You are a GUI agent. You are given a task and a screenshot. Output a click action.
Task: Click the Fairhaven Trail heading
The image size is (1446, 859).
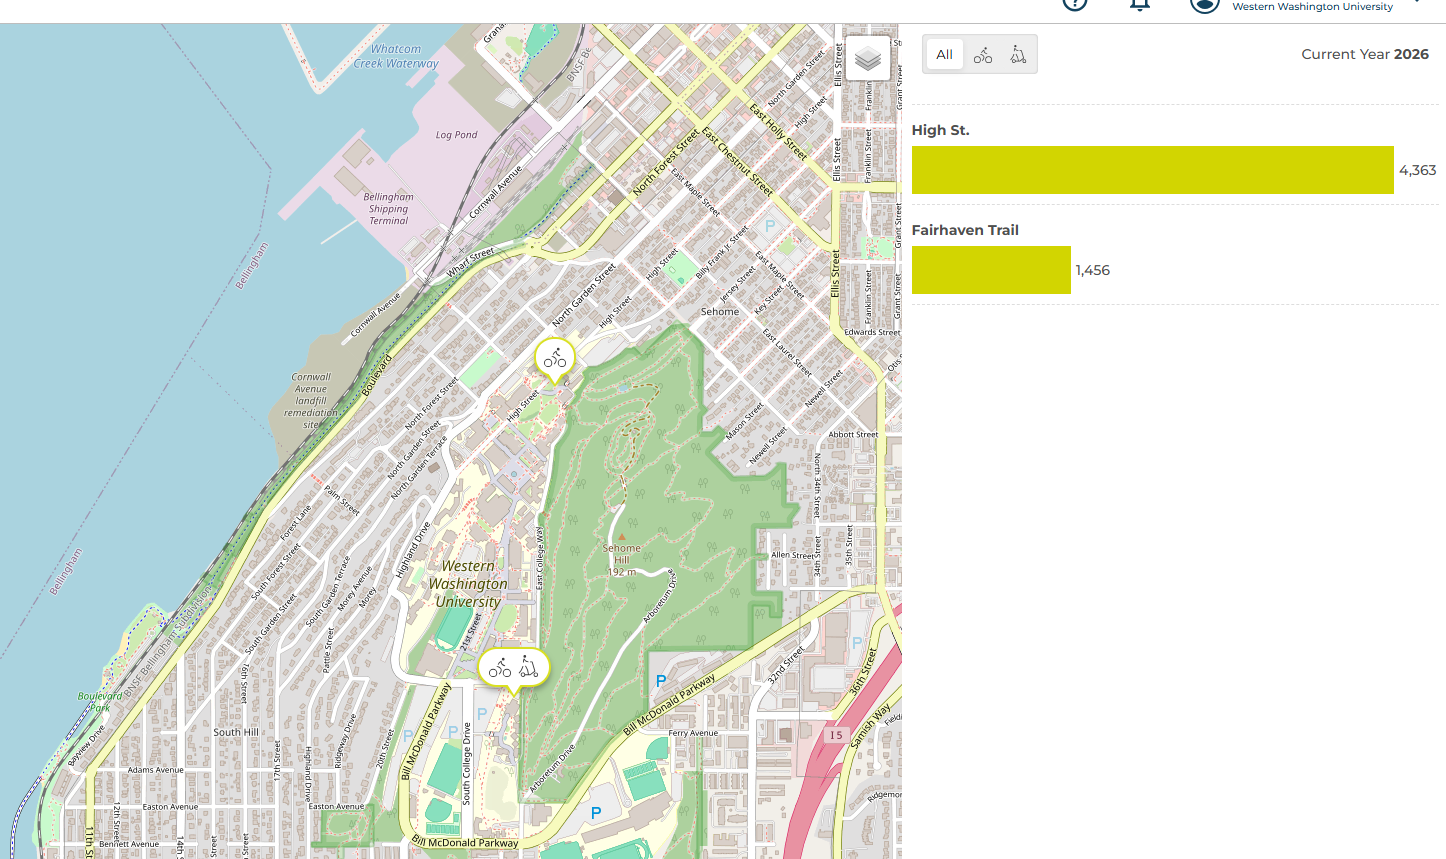coord(965,230)
